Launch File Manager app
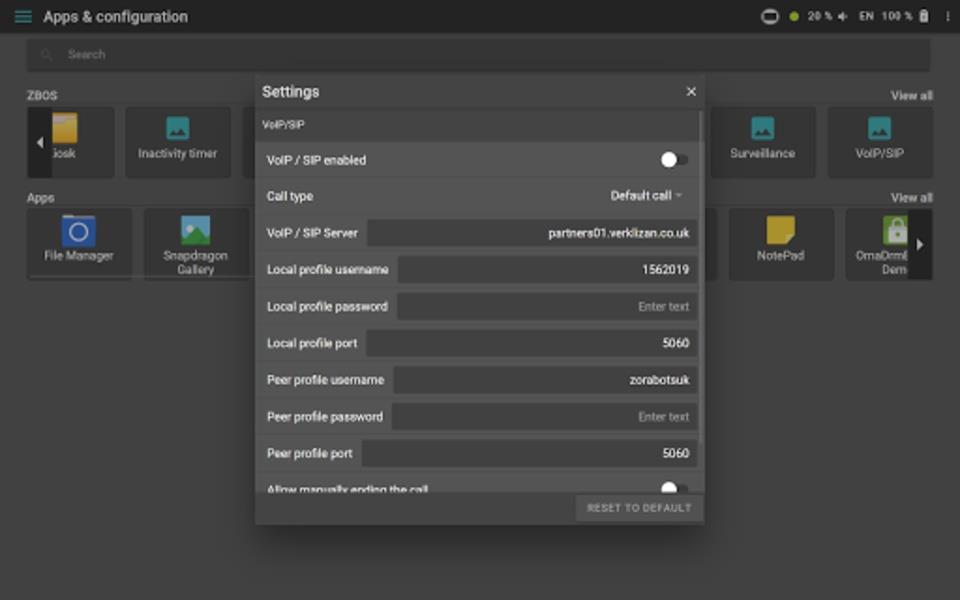 [79, 244]
